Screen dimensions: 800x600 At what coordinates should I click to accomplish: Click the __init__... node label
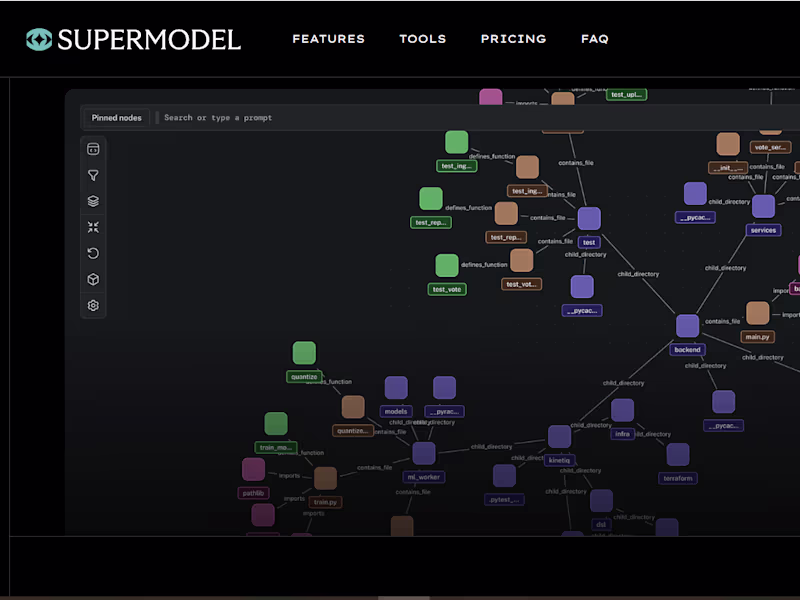pos(728,167)
